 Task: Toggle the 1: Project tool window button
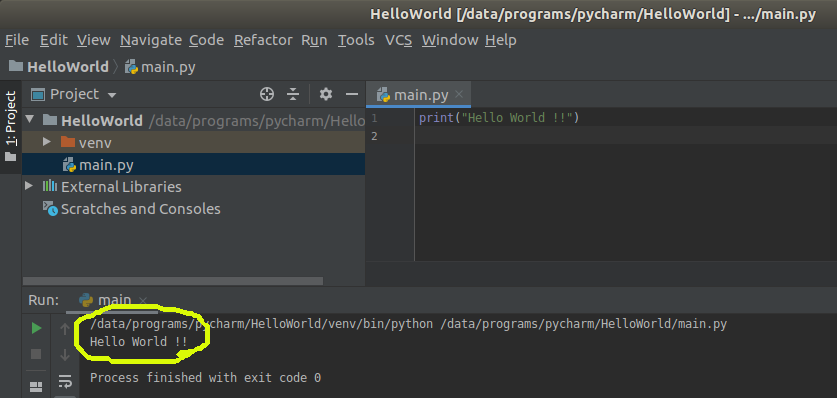10,127
